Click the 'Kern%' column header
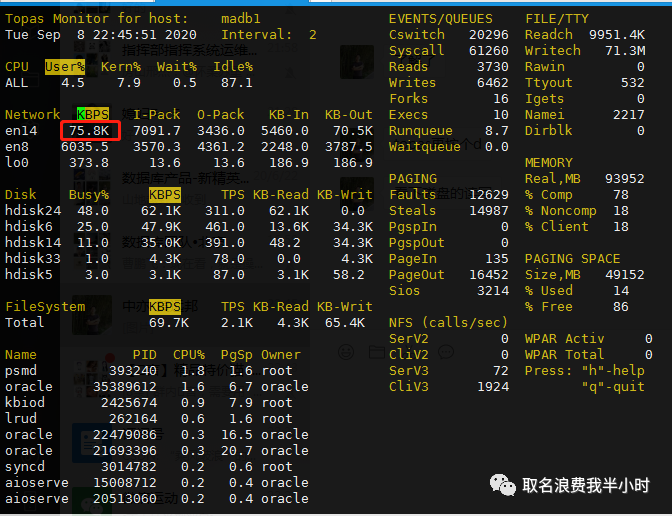Viewport: 672px width, 516px height. click(x=121, y=67)
